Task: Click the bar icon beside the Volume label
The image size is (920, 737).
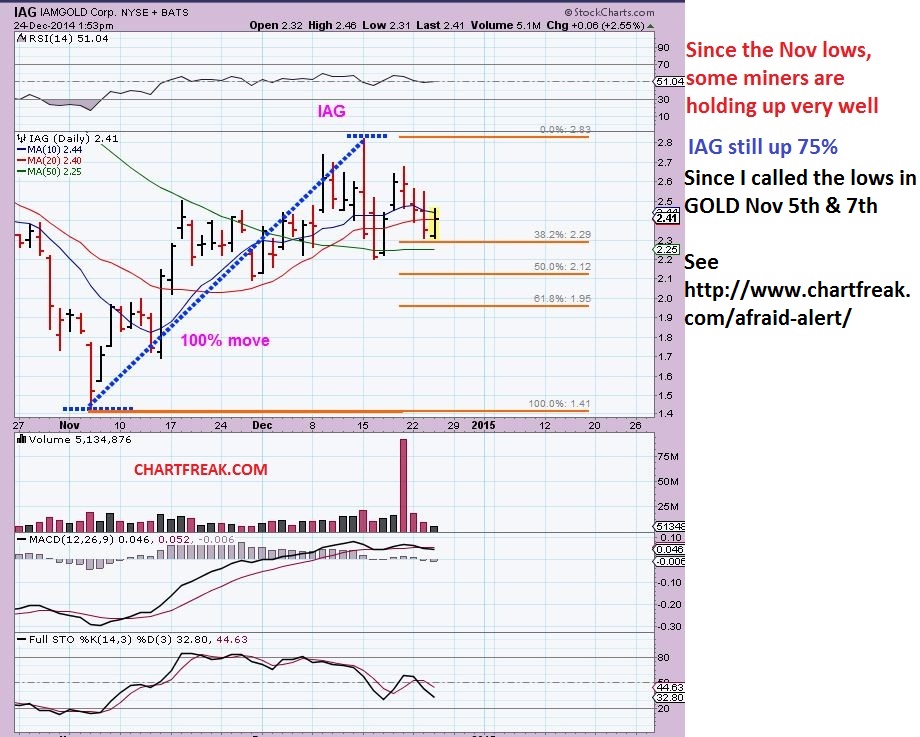Action: [22, 439]
